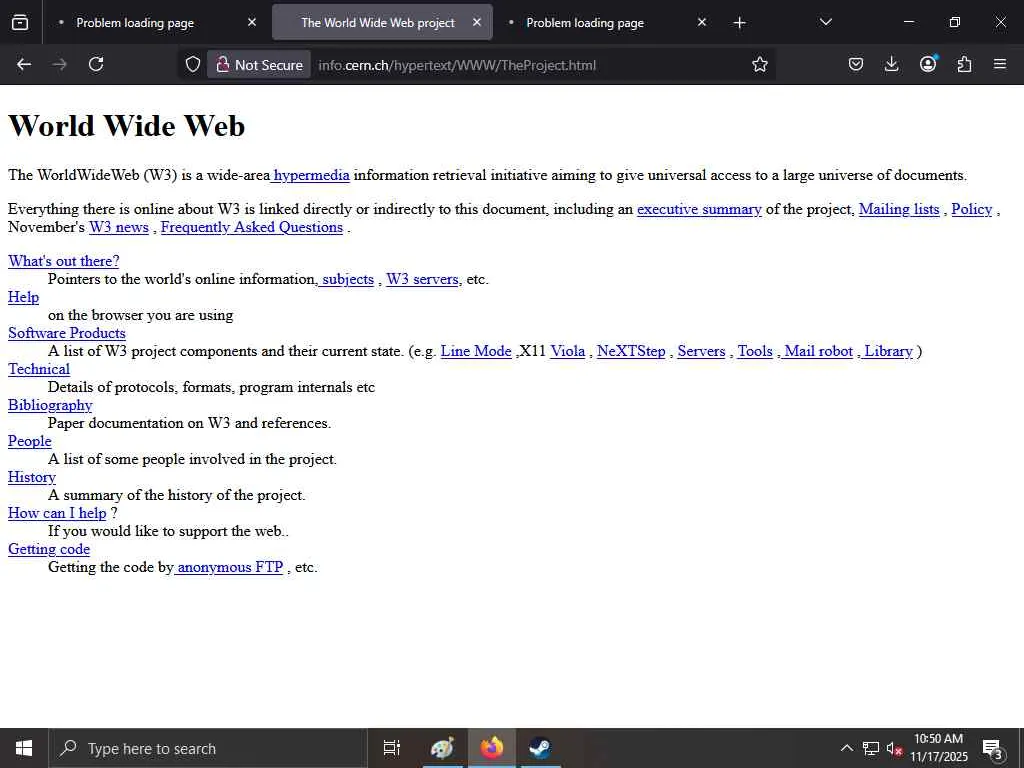Visit the People link
This screenshot has width=1024, height=768.
(29, 441)
